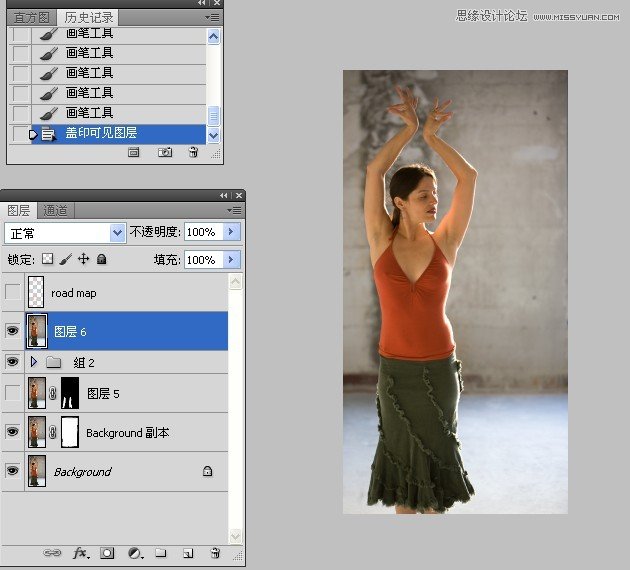630x570 pixels.
Task: Create new adjustment layer icon
Action: [135, 553]
